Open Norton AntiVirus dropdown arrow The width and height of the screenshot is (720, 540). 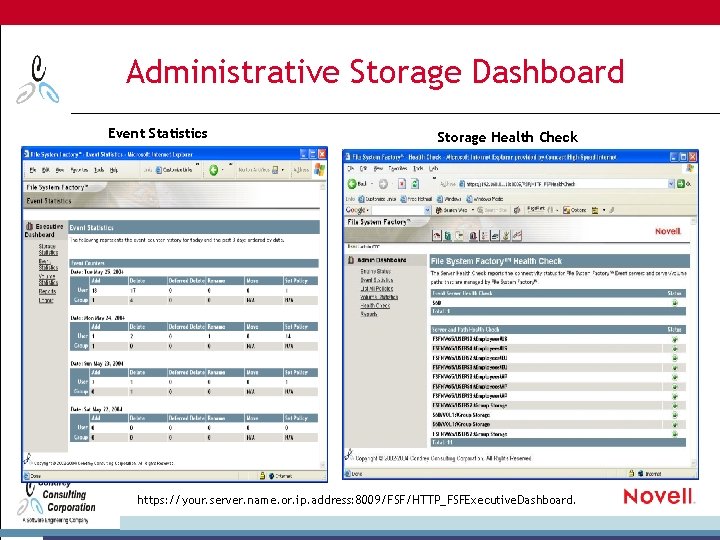pos(283,170)
